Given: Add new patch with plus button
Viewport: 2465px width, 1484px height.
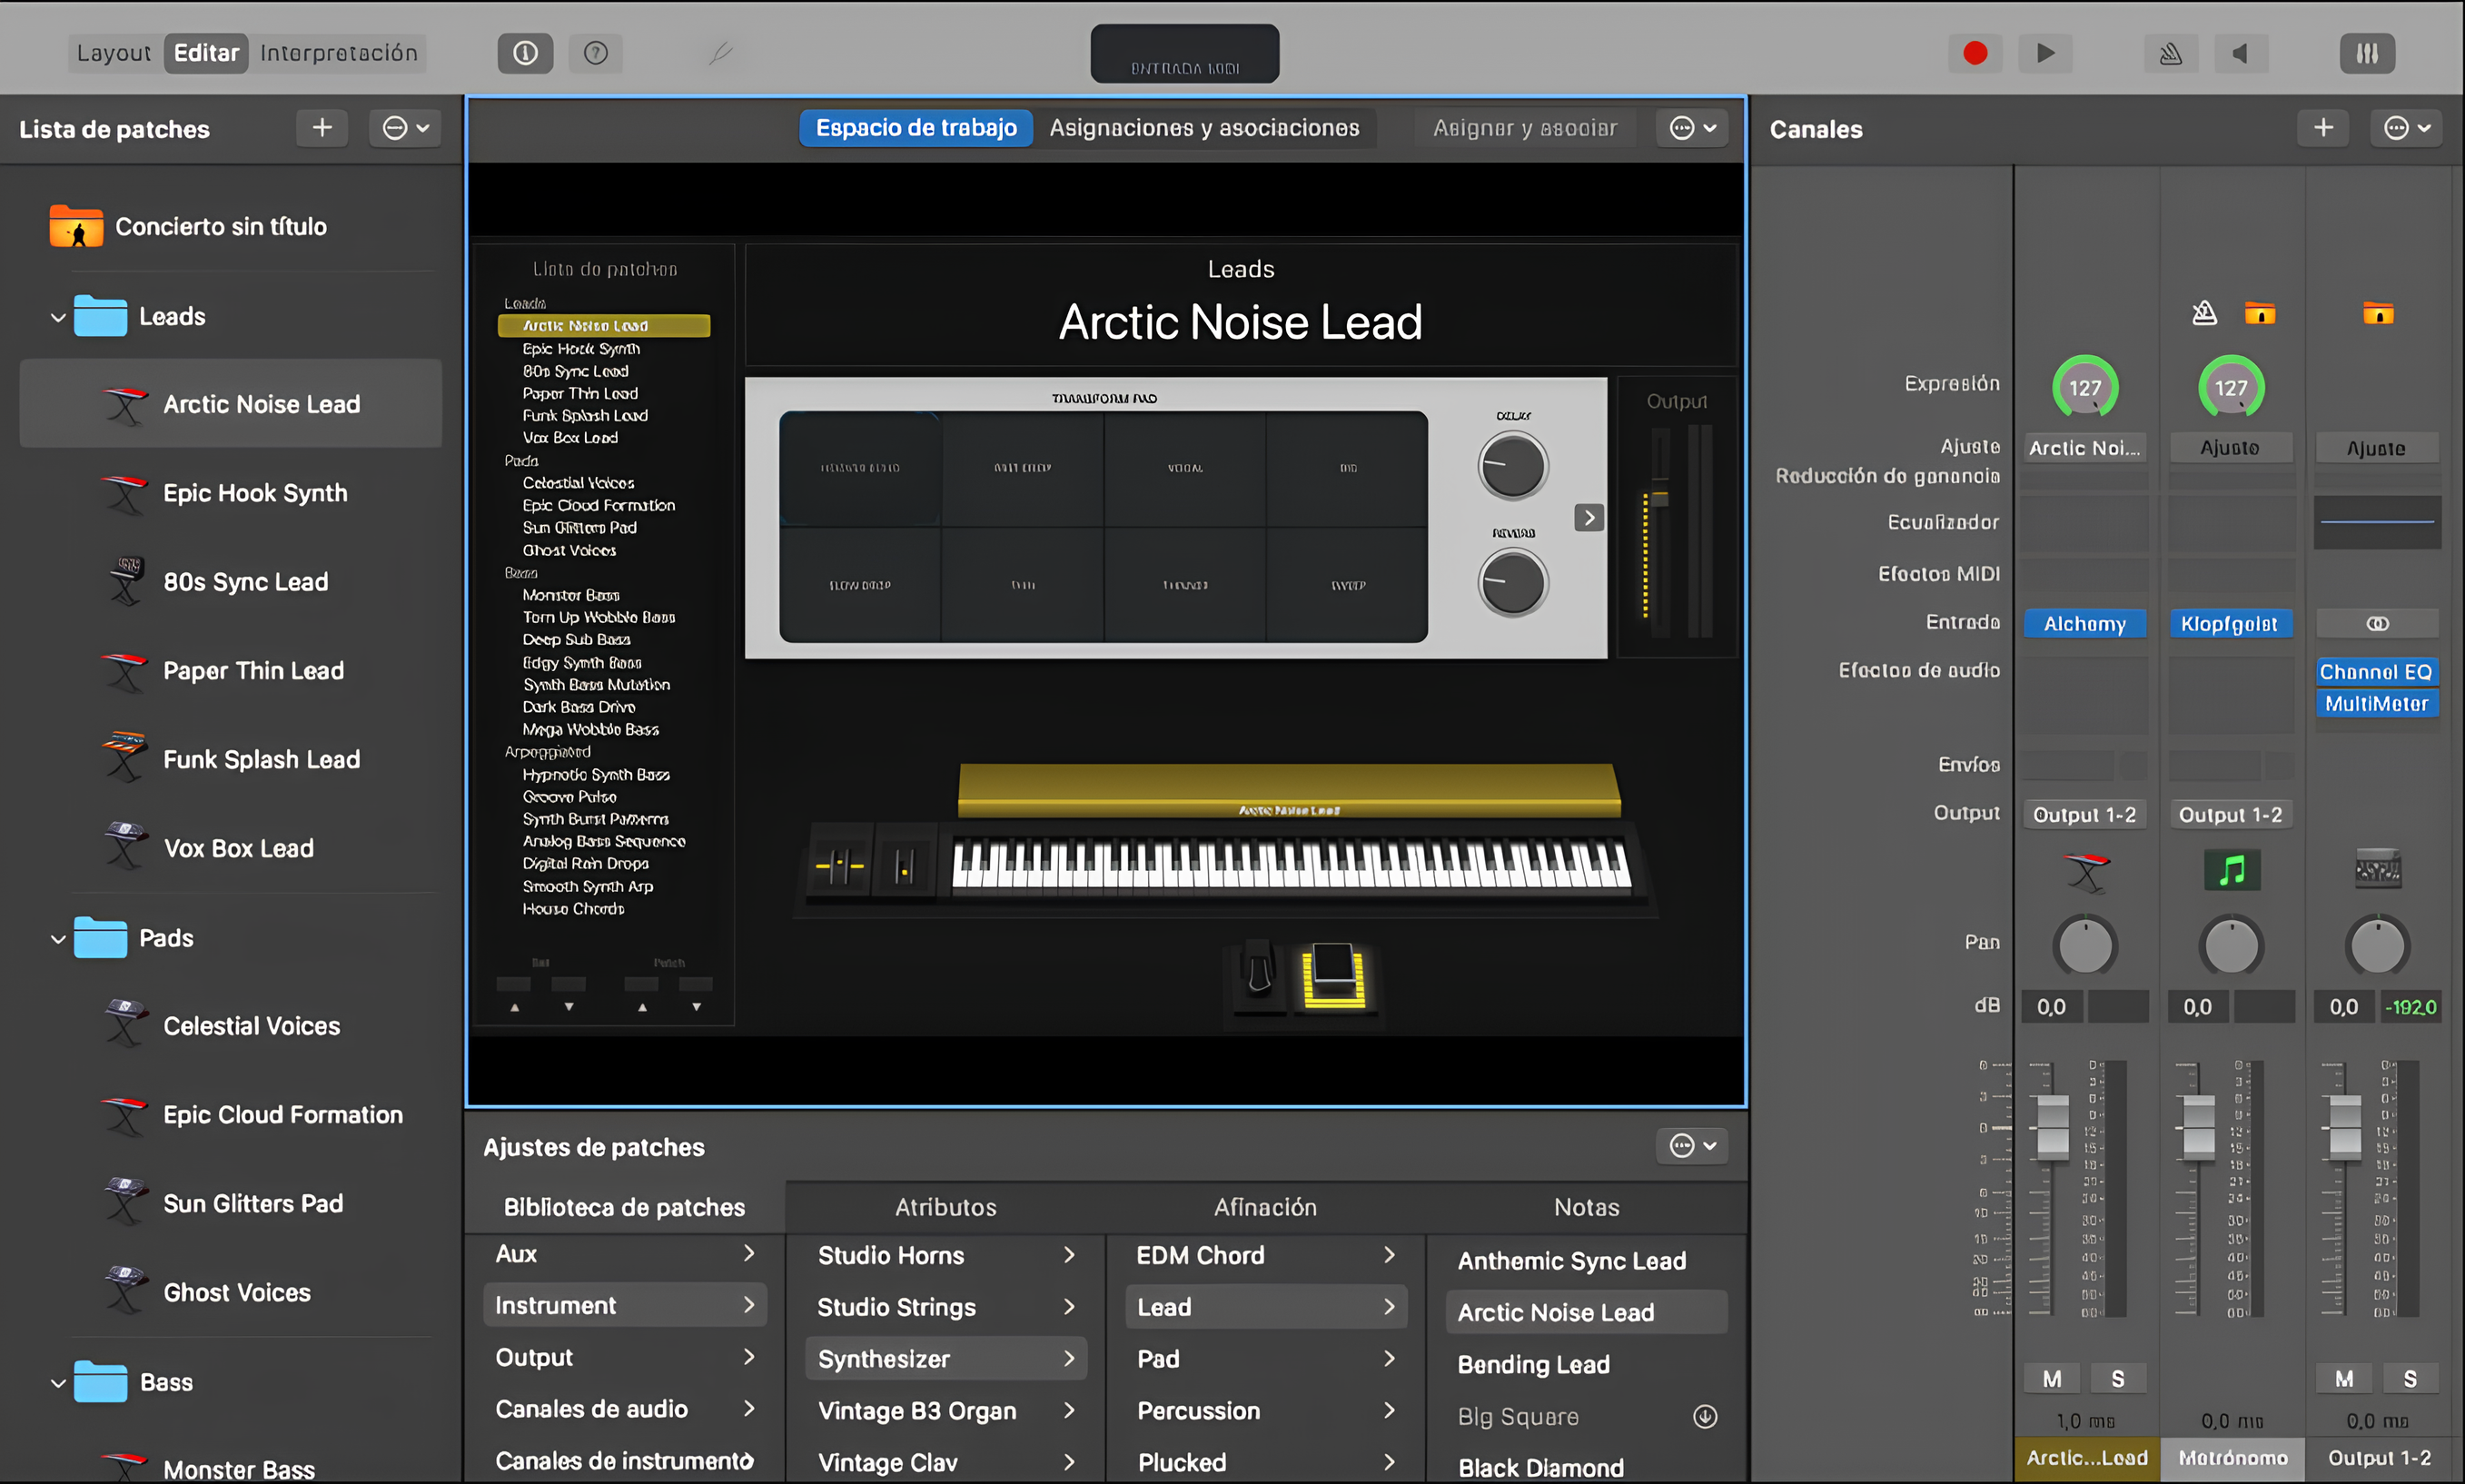Looking at the screenshot, I should tap(322, 128).
